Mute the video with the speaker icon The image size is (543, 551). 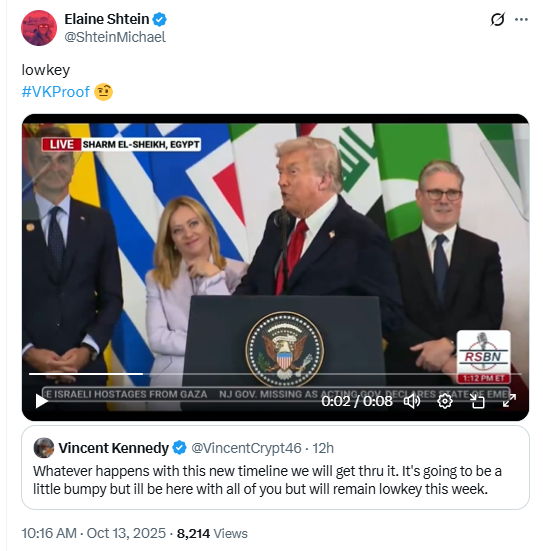[x=412, y=401]
